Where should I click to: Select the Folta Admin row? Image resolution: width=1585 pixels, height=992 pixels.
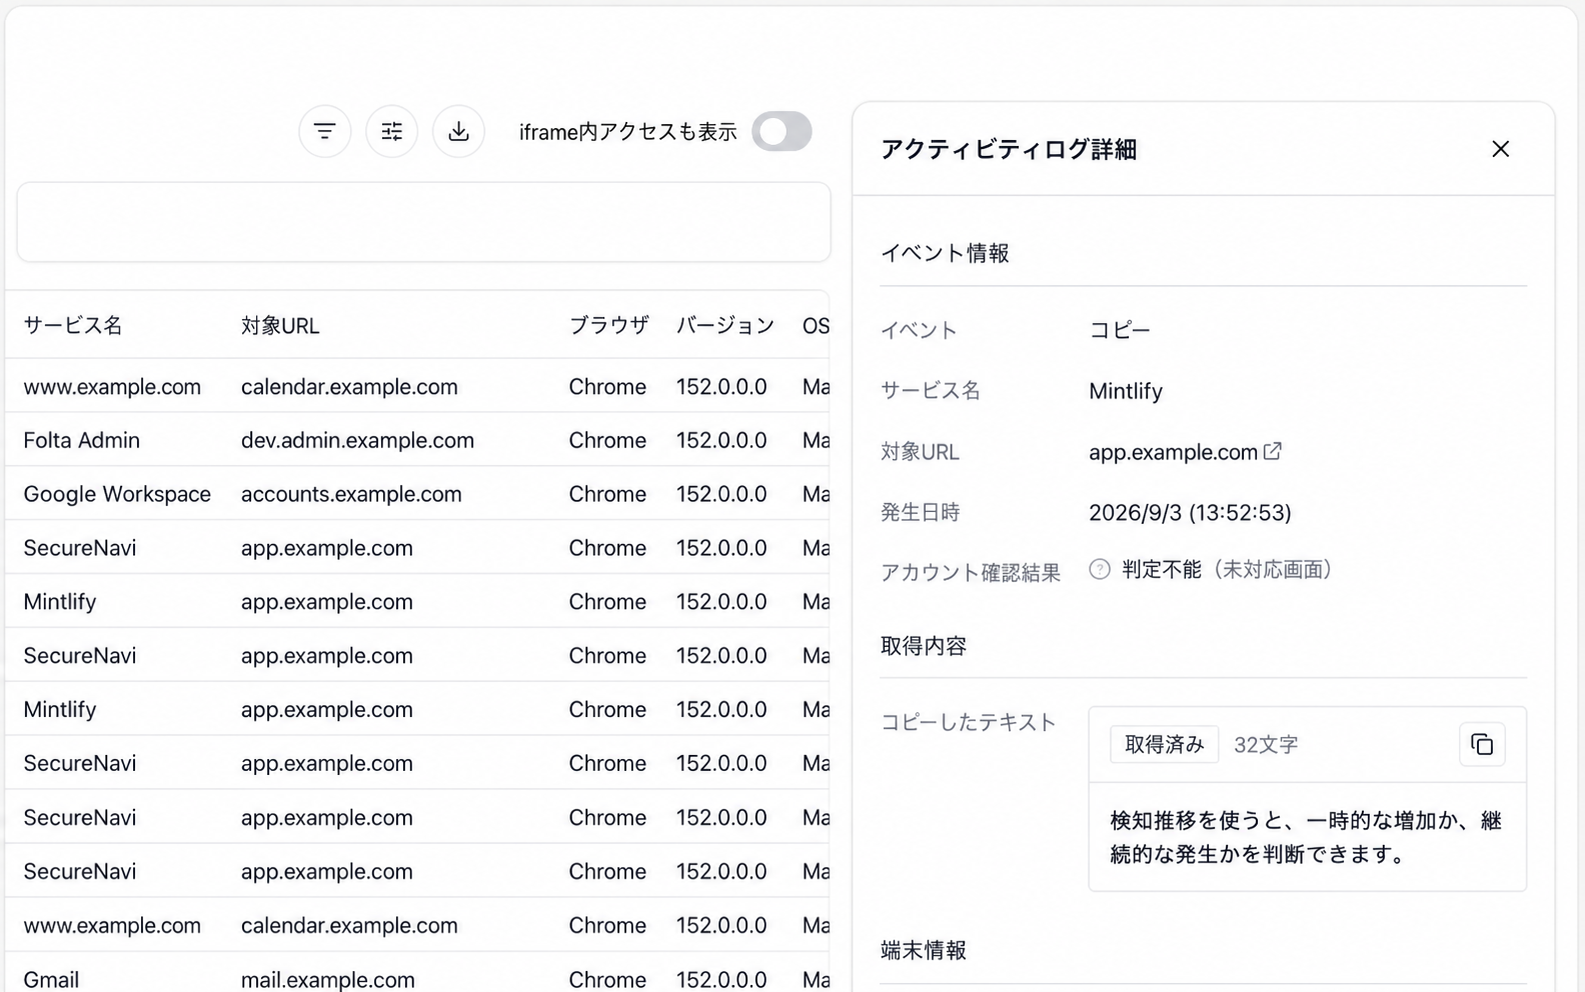[x=417, y=440]
